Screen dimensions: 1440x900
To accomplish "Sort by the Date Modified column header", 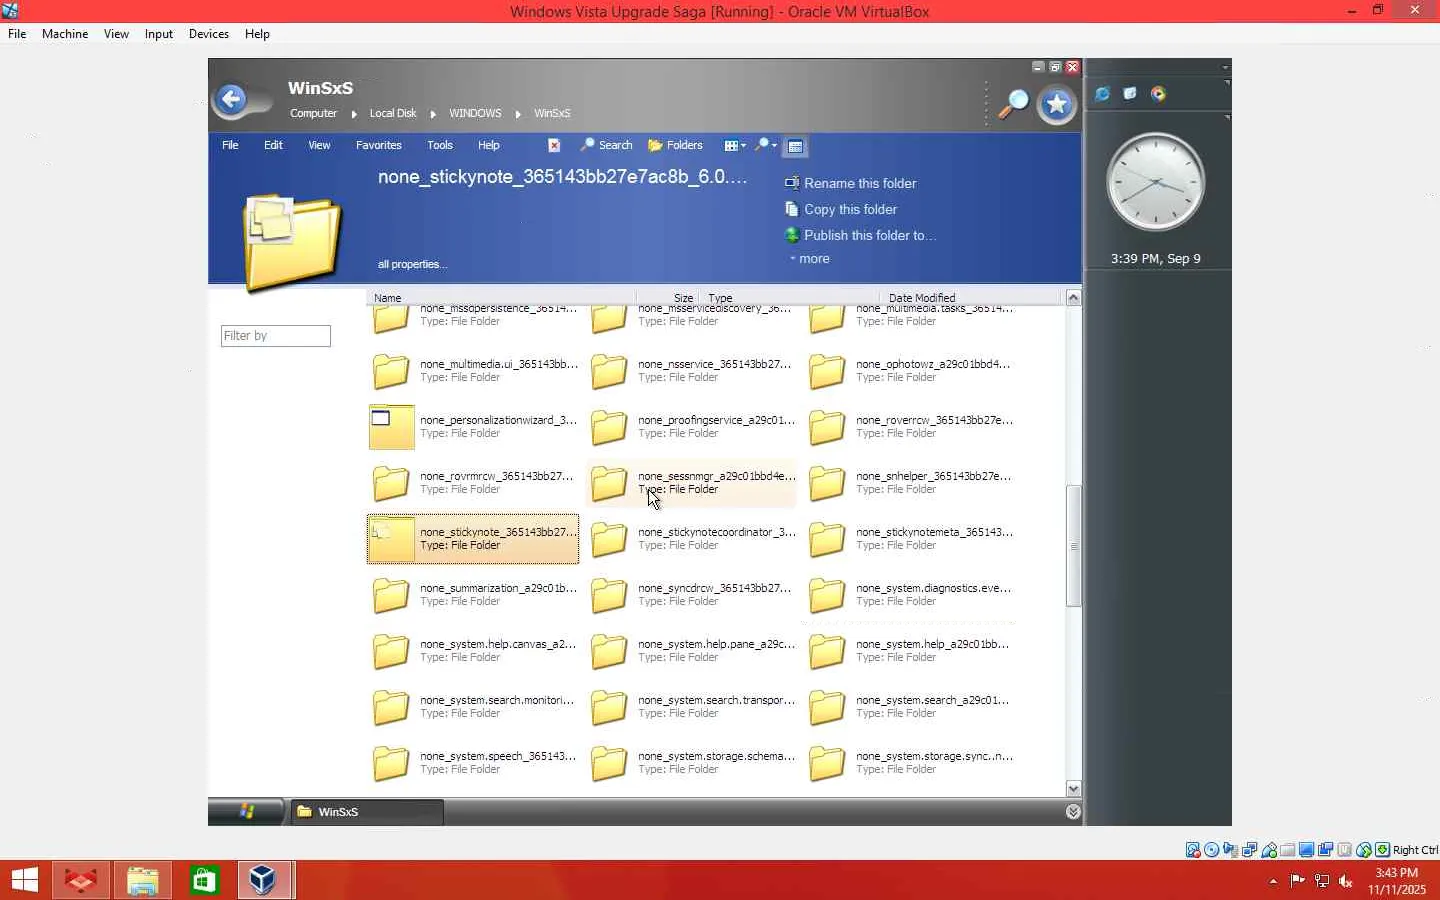I will click(970, 297).
